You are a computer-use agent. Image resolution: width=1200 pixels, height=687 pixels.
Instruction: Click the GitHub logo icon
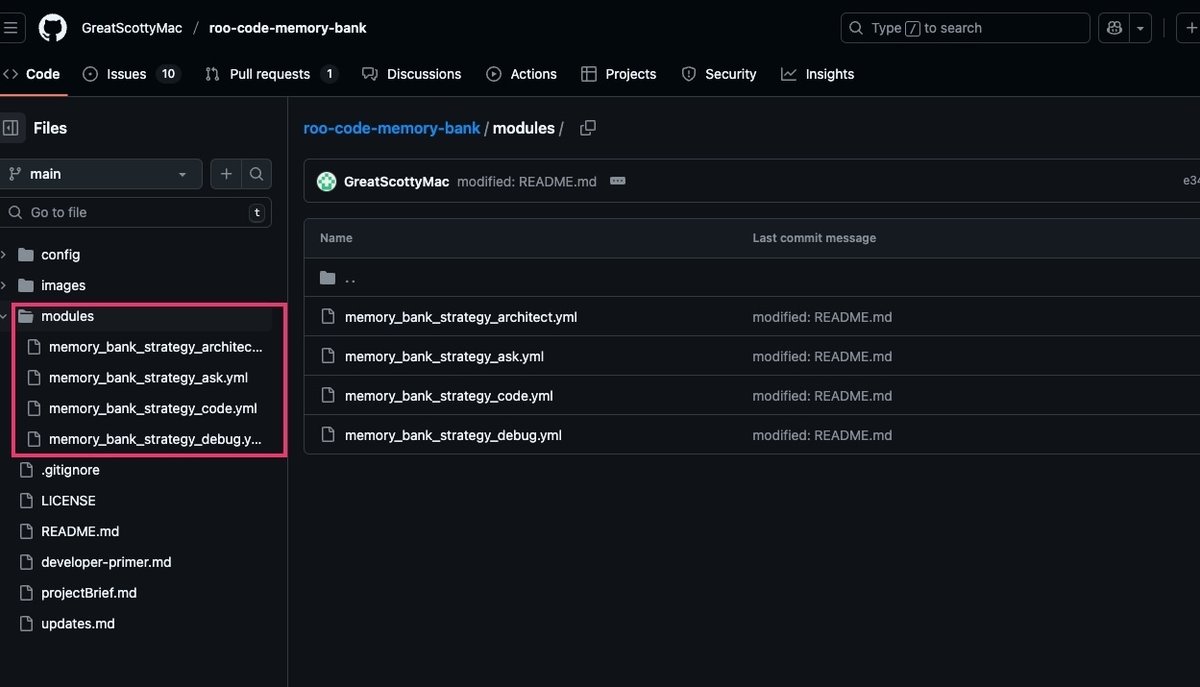click(52, 28)
